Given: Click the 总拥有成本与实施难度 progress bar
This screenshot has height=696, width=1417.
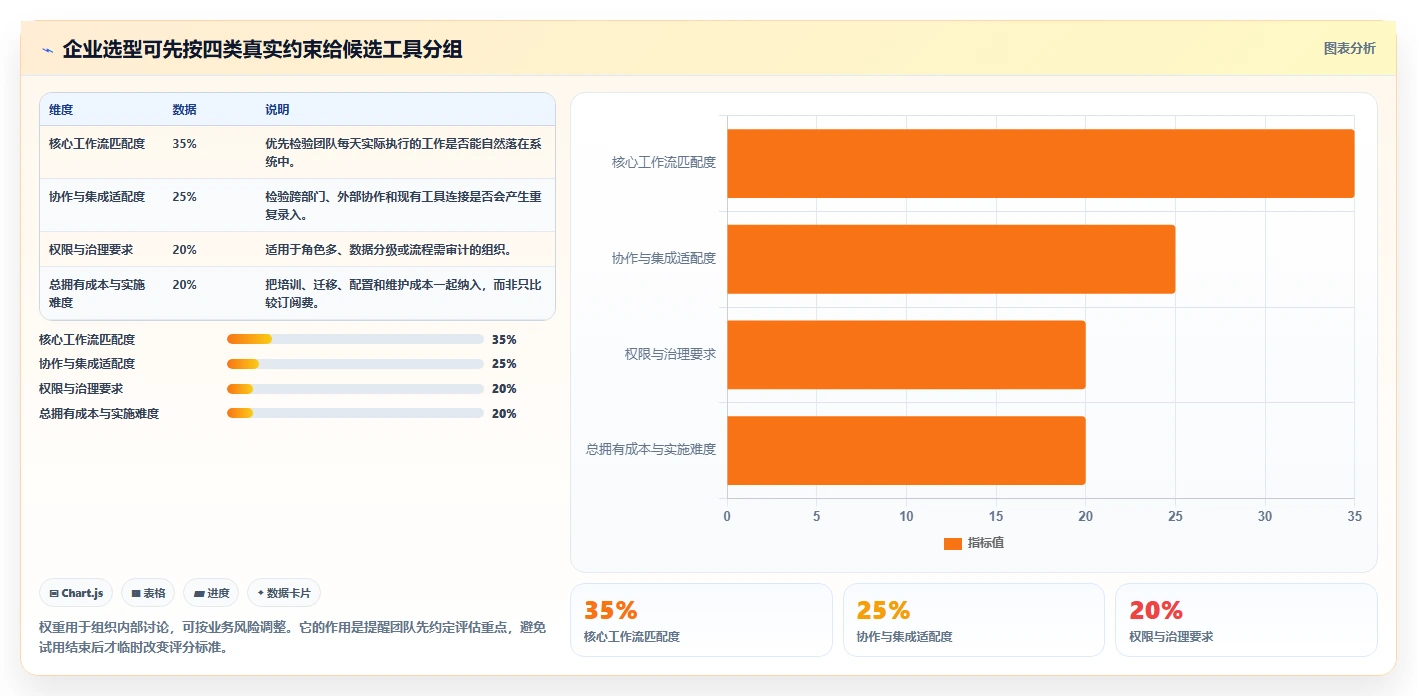Looking at the screenshot, I should pyautogui.click(x=355, y=413).
